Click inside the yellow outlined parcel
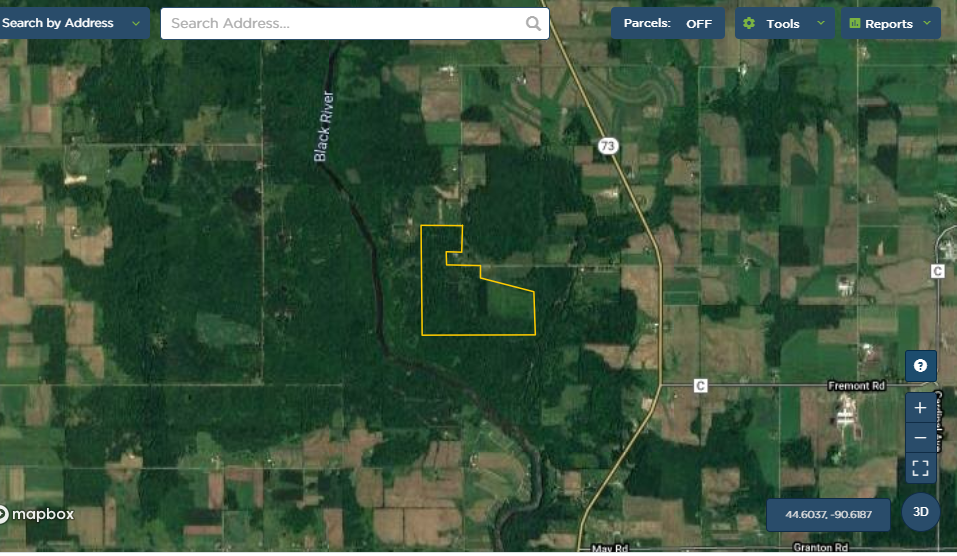This screenshot has height=556, width=957. 464,305
